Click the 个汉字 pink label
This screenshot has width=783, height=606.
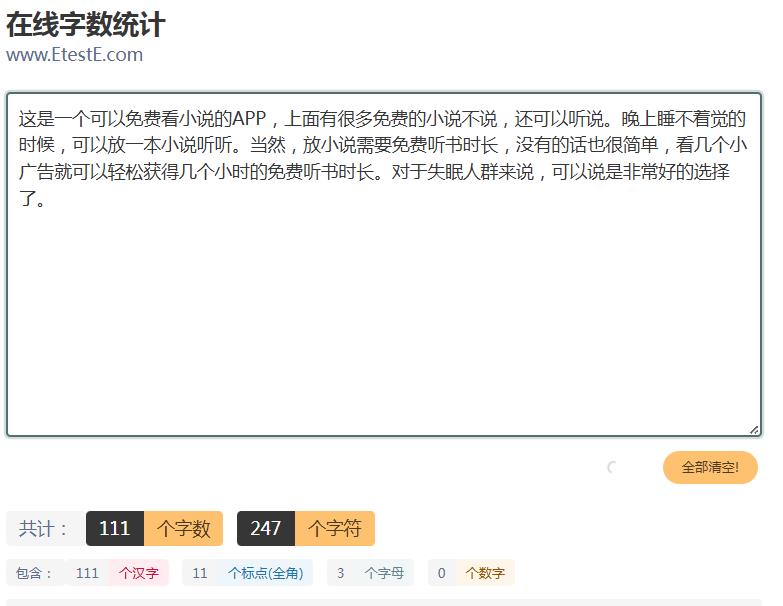click(x=139, y=573)
